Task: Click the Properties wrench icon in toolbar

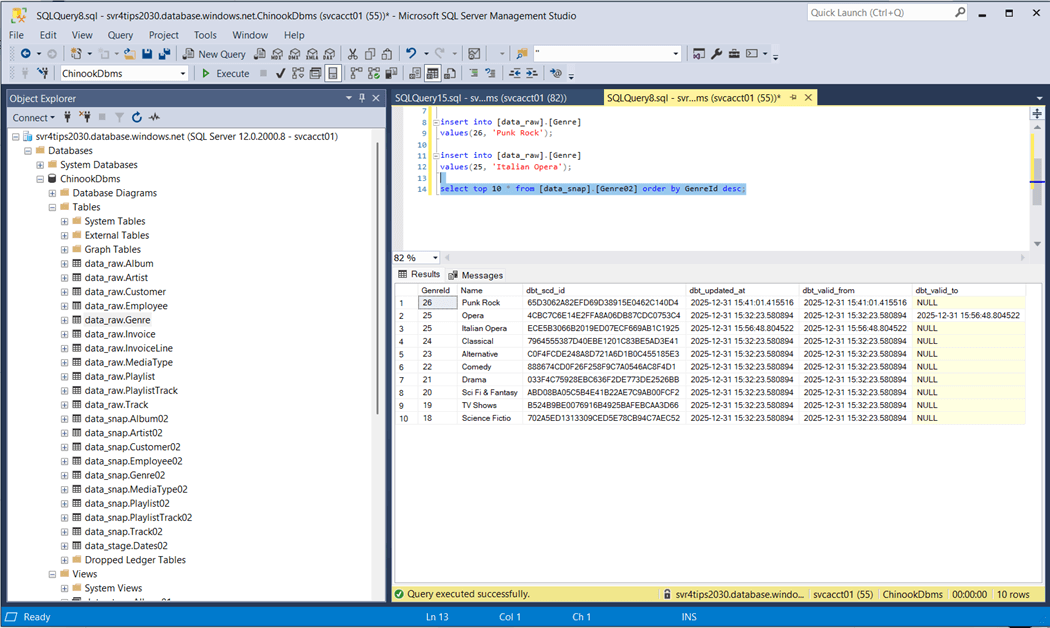Action: (x=716, y=54)
